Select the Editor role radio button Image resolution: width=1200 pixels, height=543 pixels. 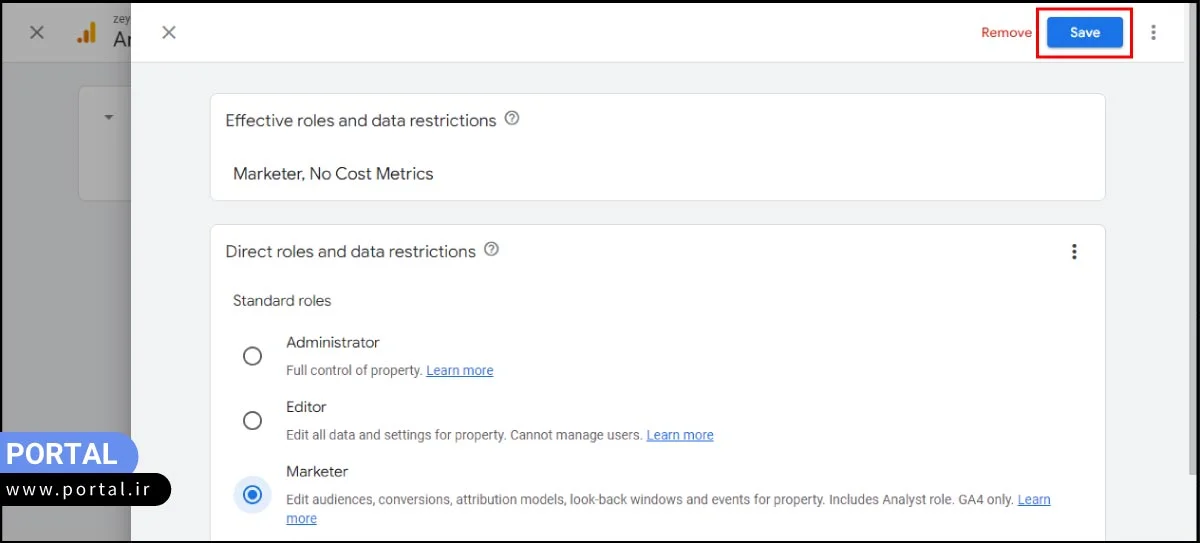(x=252, y=421)
